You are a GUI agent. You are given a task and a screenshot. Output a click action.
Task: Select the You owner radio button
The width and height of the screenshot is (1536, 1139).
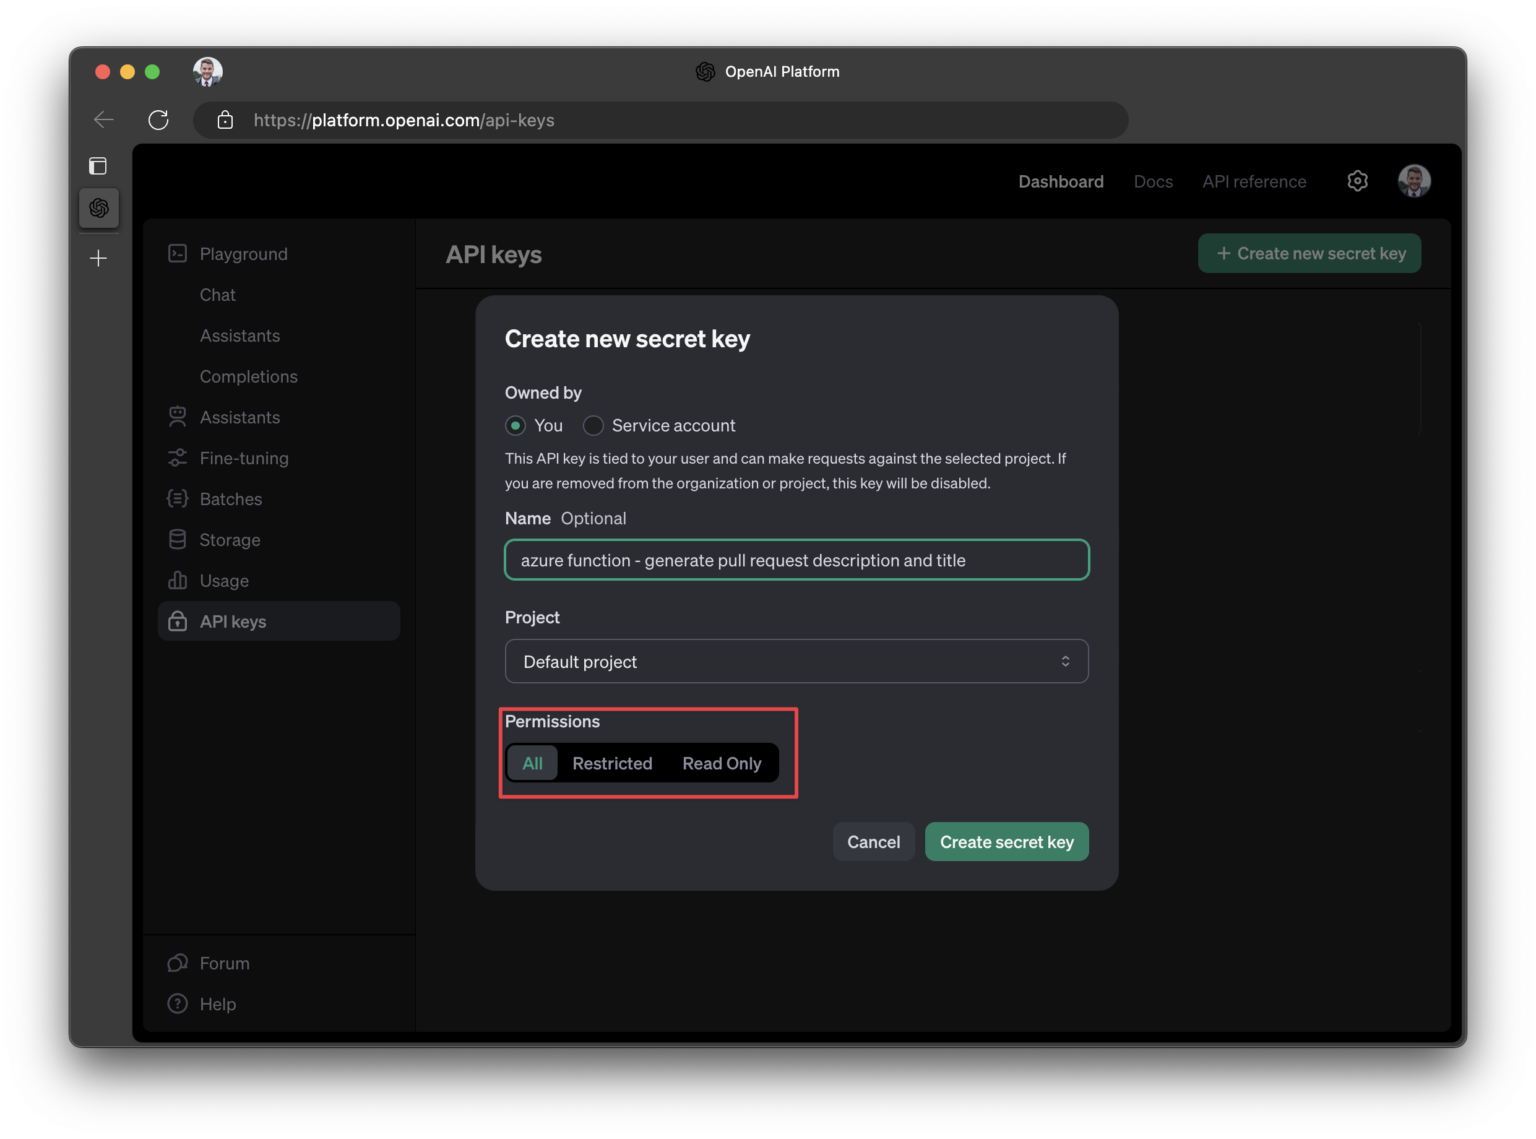tap(515, 426)
